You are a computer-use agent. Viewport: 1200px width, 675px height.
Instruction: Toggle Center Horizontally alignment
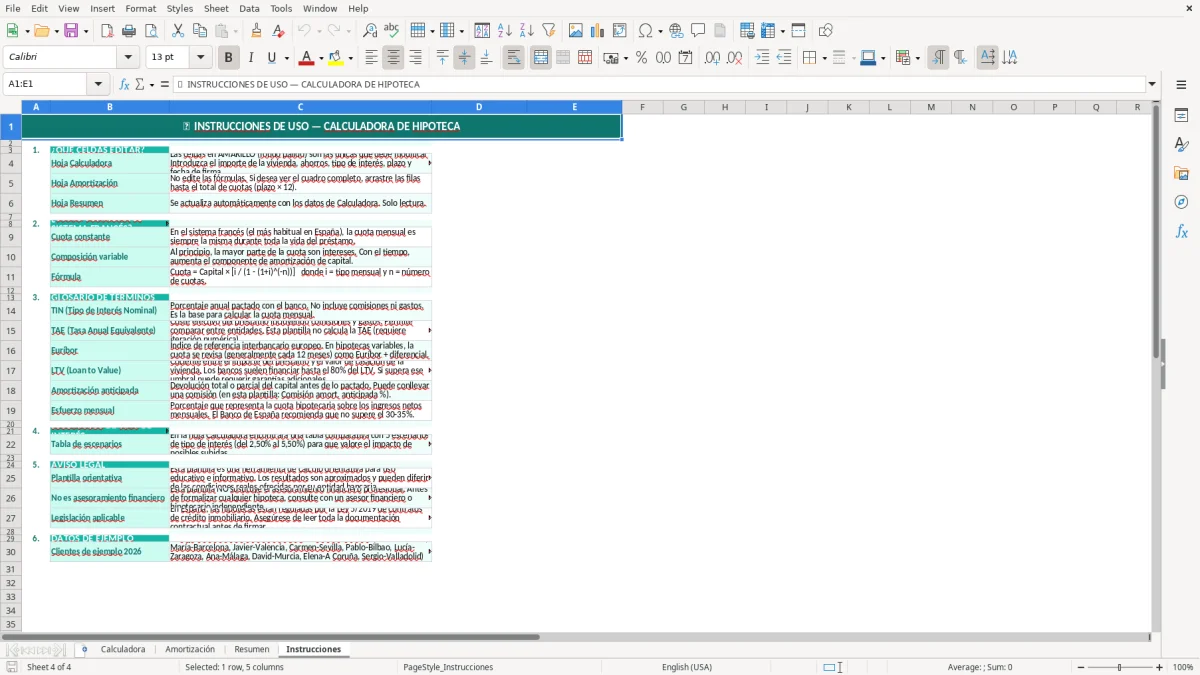pos(393,58)
